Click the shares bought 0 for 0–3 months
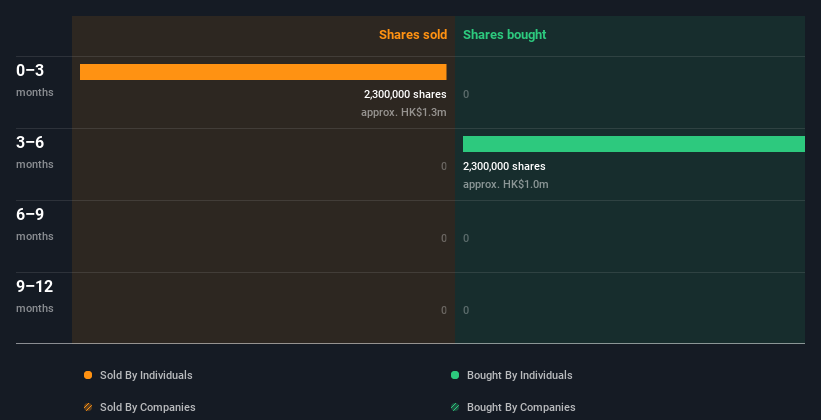Screen dimensions: 821x420 point(466,95)
